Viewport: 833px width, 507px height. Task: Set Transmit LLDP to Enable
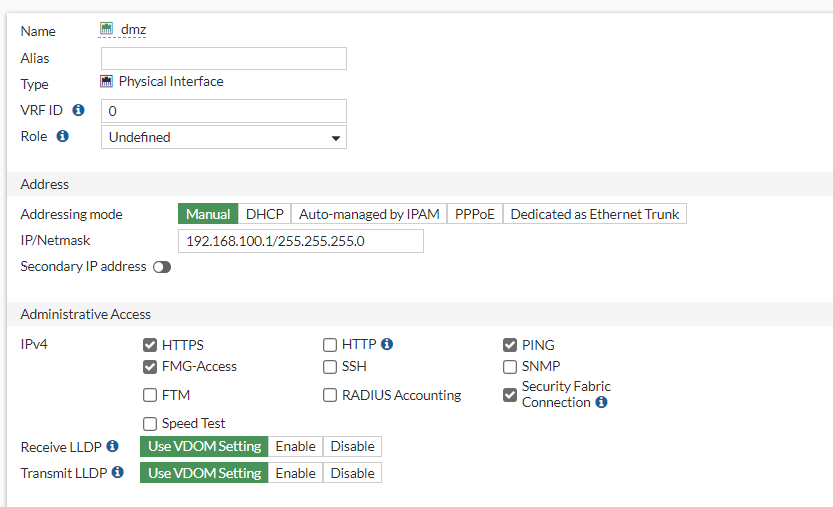click(x=295, y=473)
